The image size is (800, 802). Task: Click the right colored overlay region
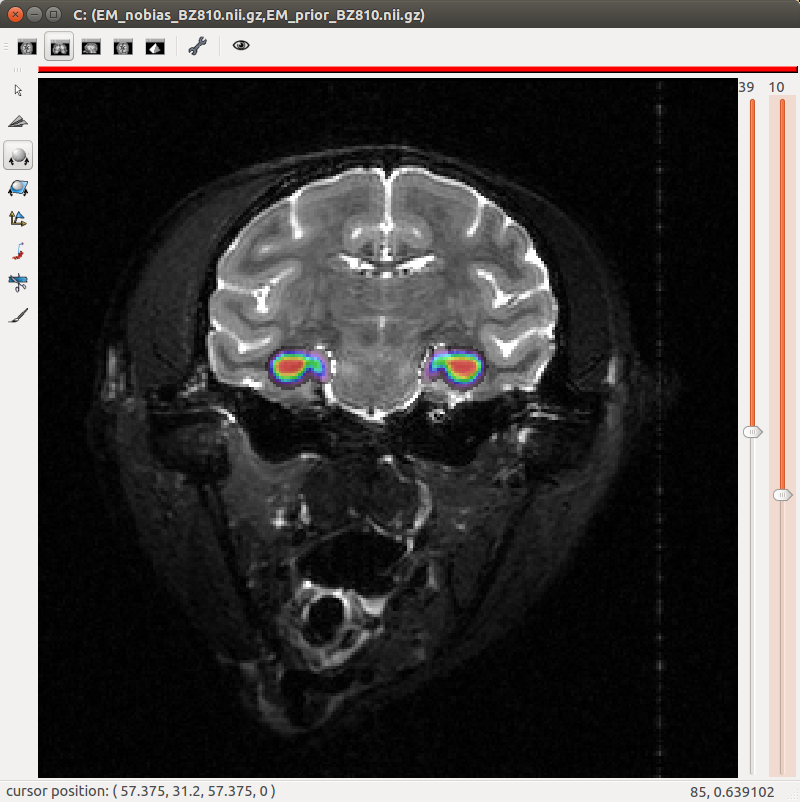coord(455,365)
